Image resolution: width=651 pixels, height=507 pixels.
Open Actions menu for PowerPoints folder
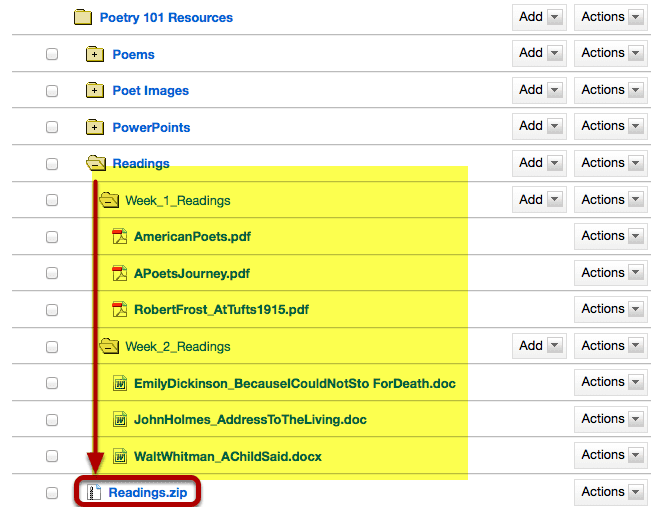tap(611, 126)
